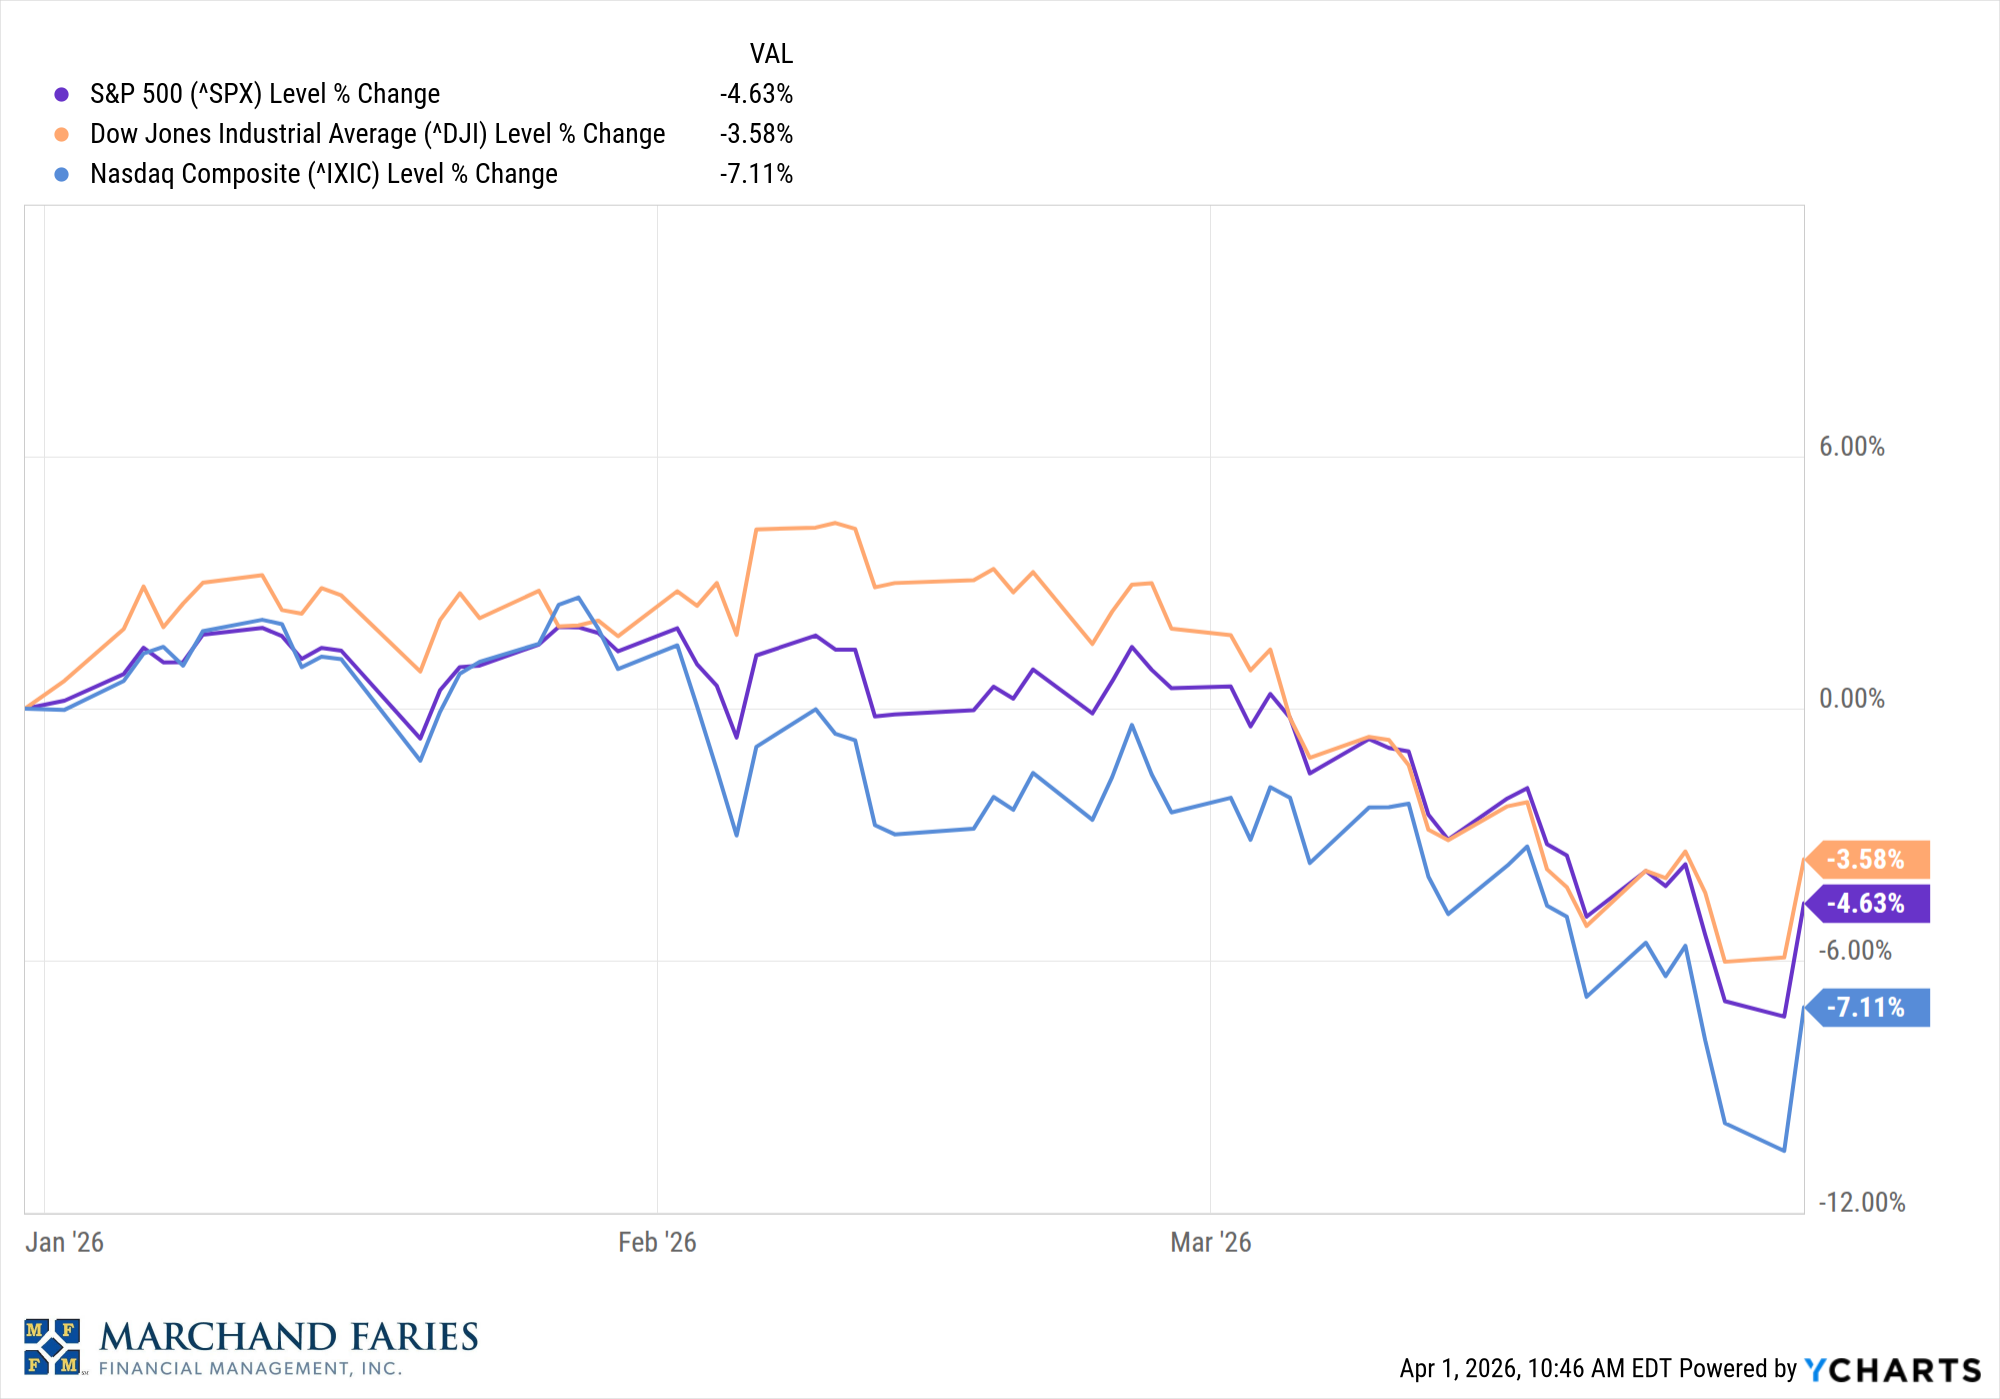Click the orange Dow Jones legend dot
The height and width of the screenshot is (1399, 2000).
click(x=62, y=134)
